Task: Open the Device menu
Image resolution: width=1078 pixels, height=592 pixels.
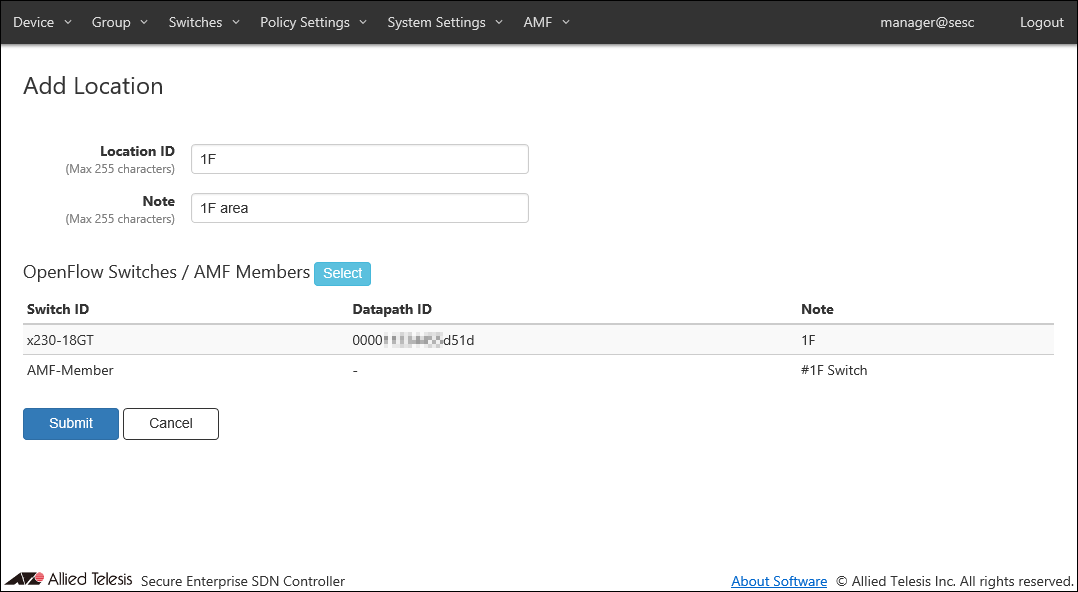Action: (x=42, y=22)
